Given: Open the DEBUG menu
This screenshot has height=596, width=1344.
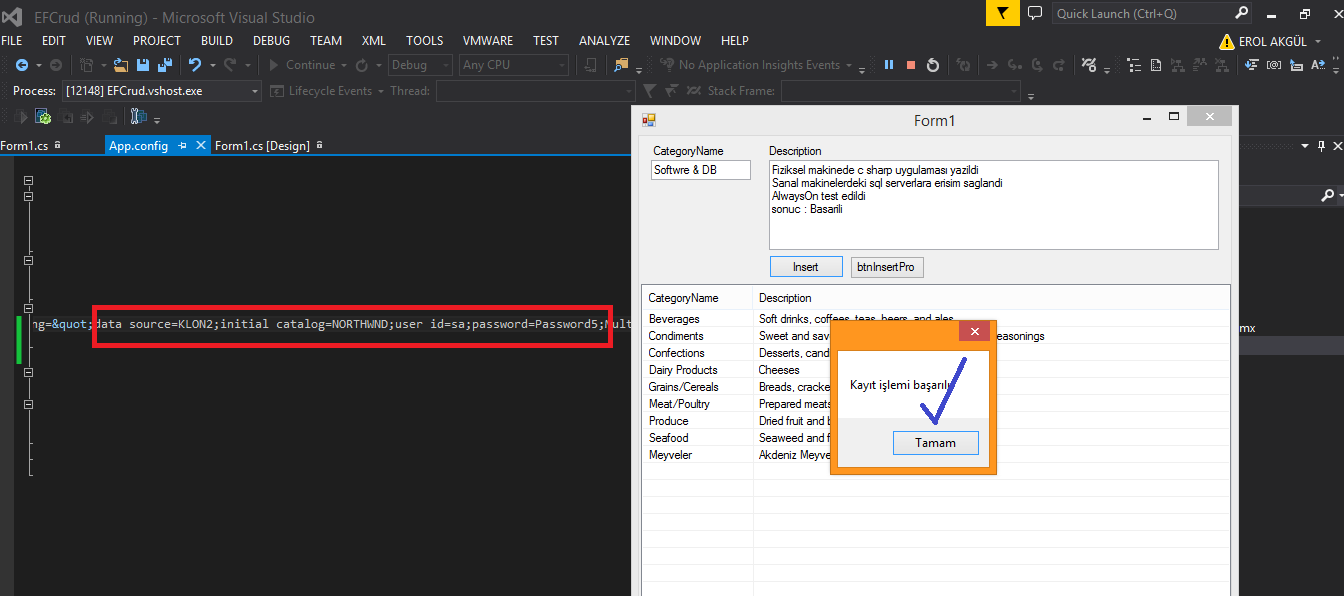Looking at the screenshot, I should click(x=271, y=41).
